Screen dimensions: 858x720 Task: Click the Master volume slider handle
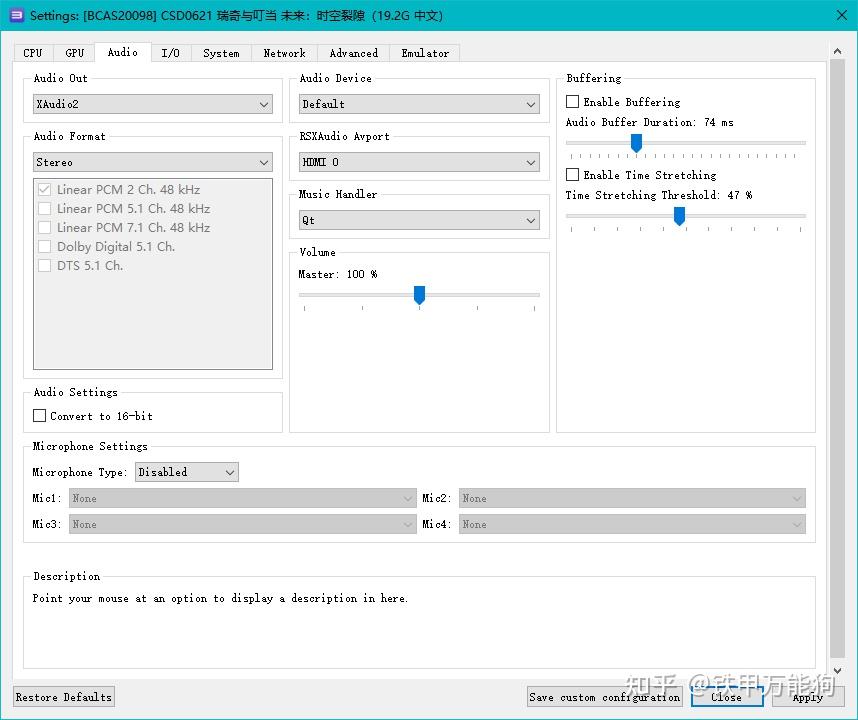(x=420, y=295)
